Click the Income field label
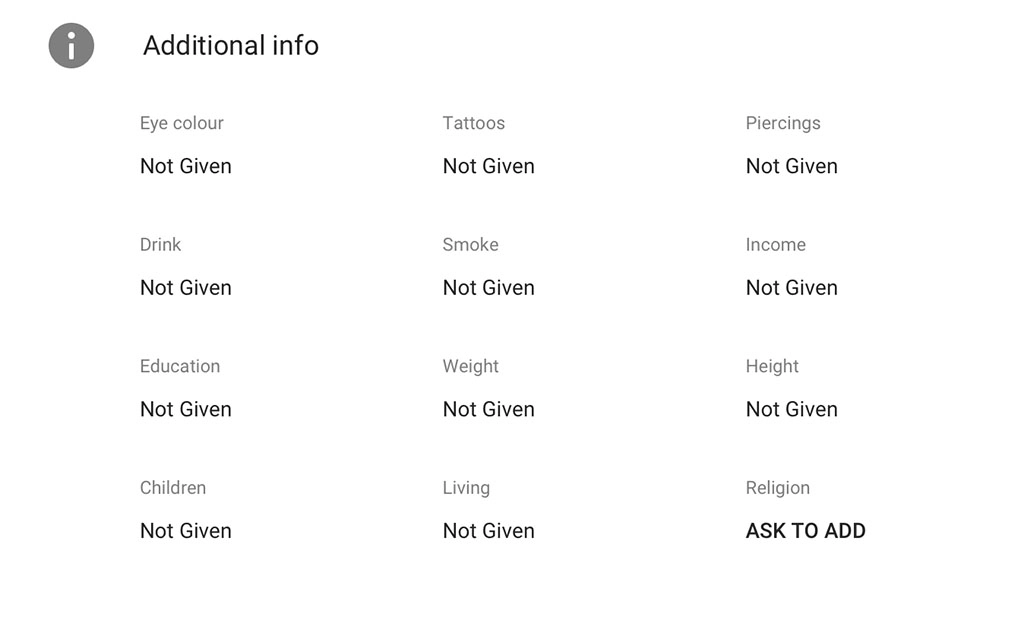The image size is (1024, 617). coord(776,244)
